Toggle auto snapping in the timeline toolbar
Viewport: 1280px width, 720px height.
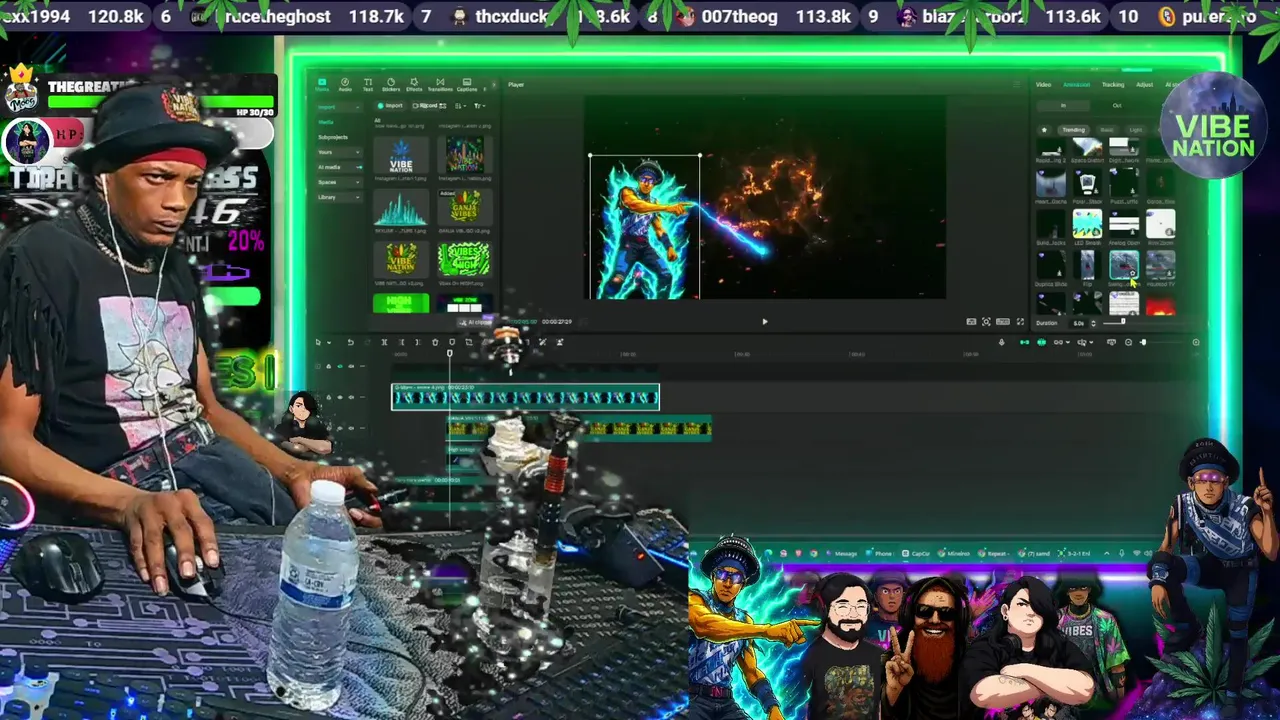[x=1041, y=343]
